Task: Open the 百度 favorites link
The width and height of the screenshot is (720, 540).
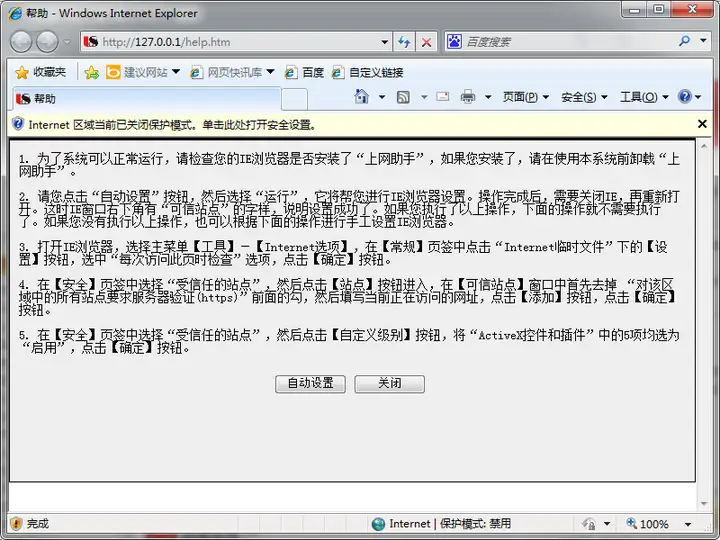Action: pyautogui.click(x=304, y=73)
